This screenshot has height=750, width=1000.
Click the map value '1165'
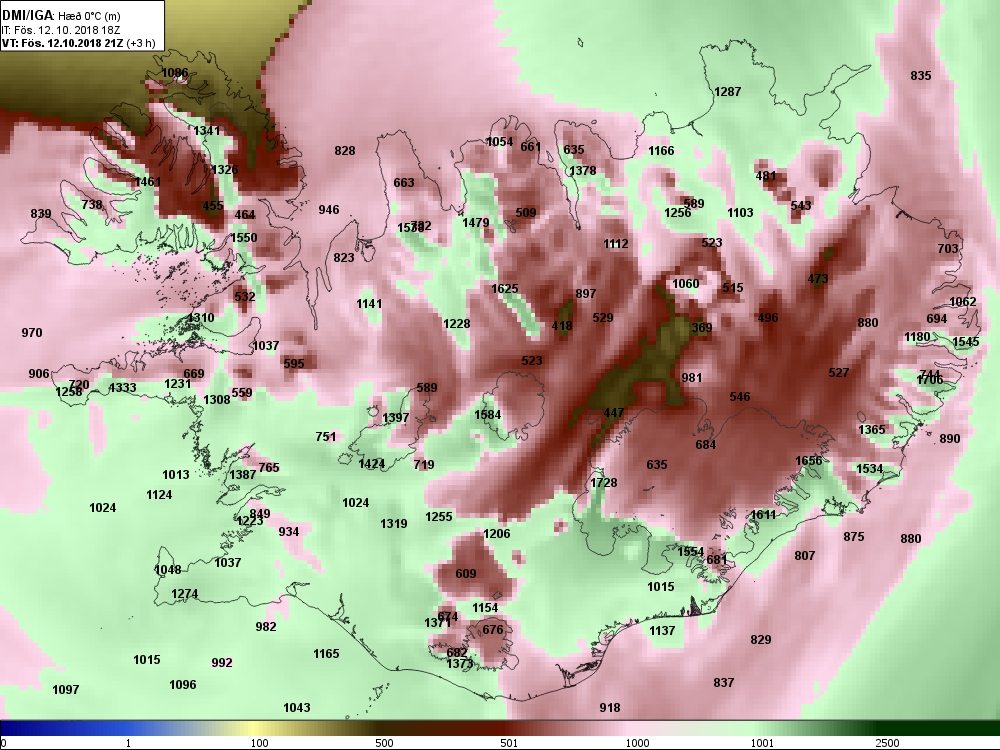pos(326,654)
